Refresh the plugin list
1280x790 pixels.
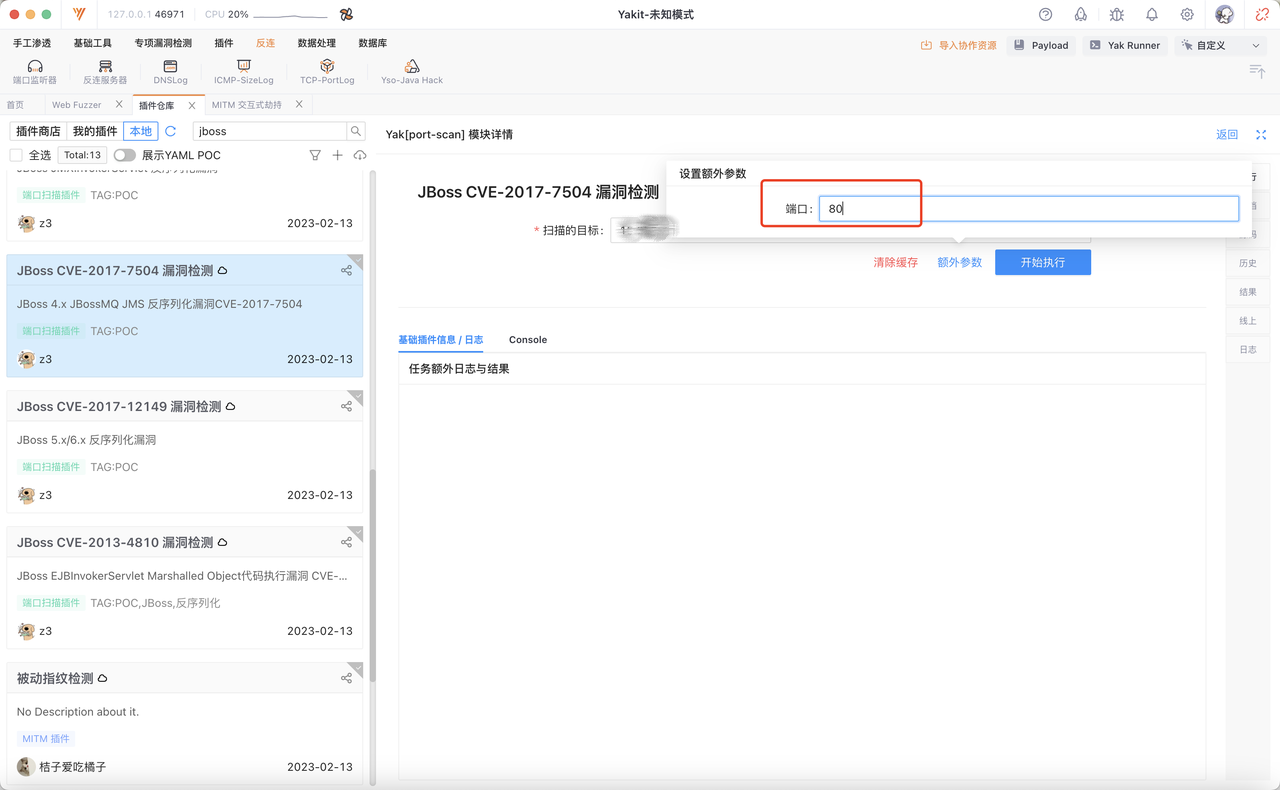171,131
